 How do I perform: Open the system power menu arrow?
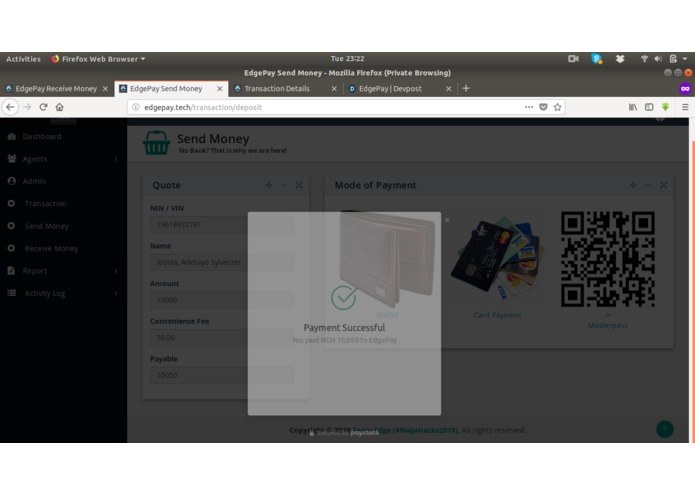685,59
